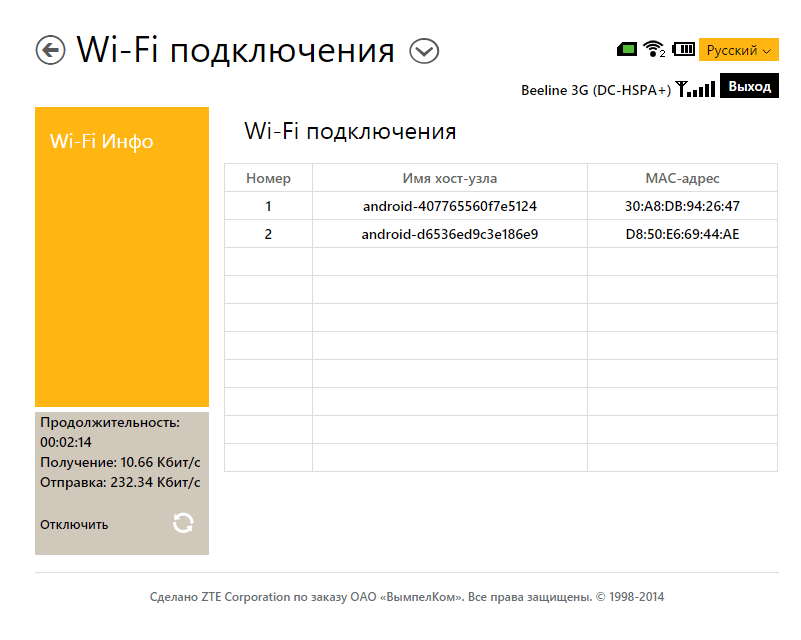Viewport: 801px width, 640px height.
Task: Click row number 2 cell
Action: [x=268, y=234]
